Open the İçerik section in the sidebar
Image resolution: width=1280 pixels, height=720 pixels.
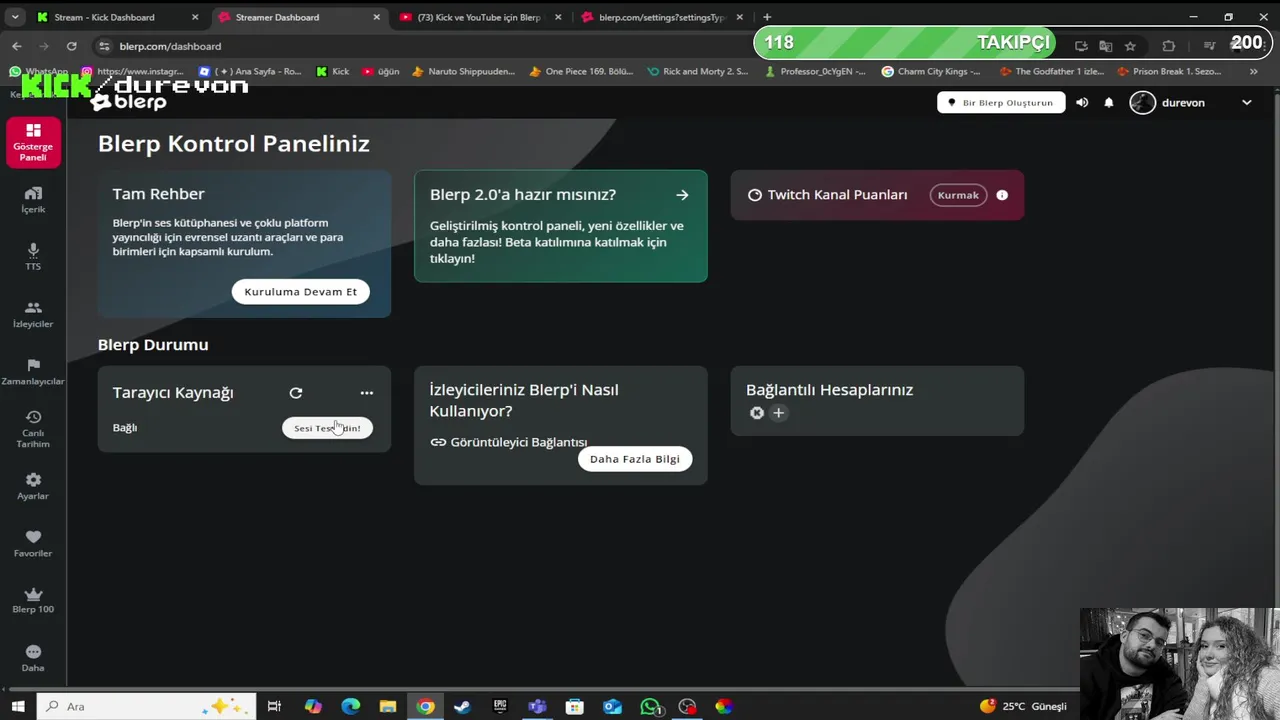click(x=33, y=200)
